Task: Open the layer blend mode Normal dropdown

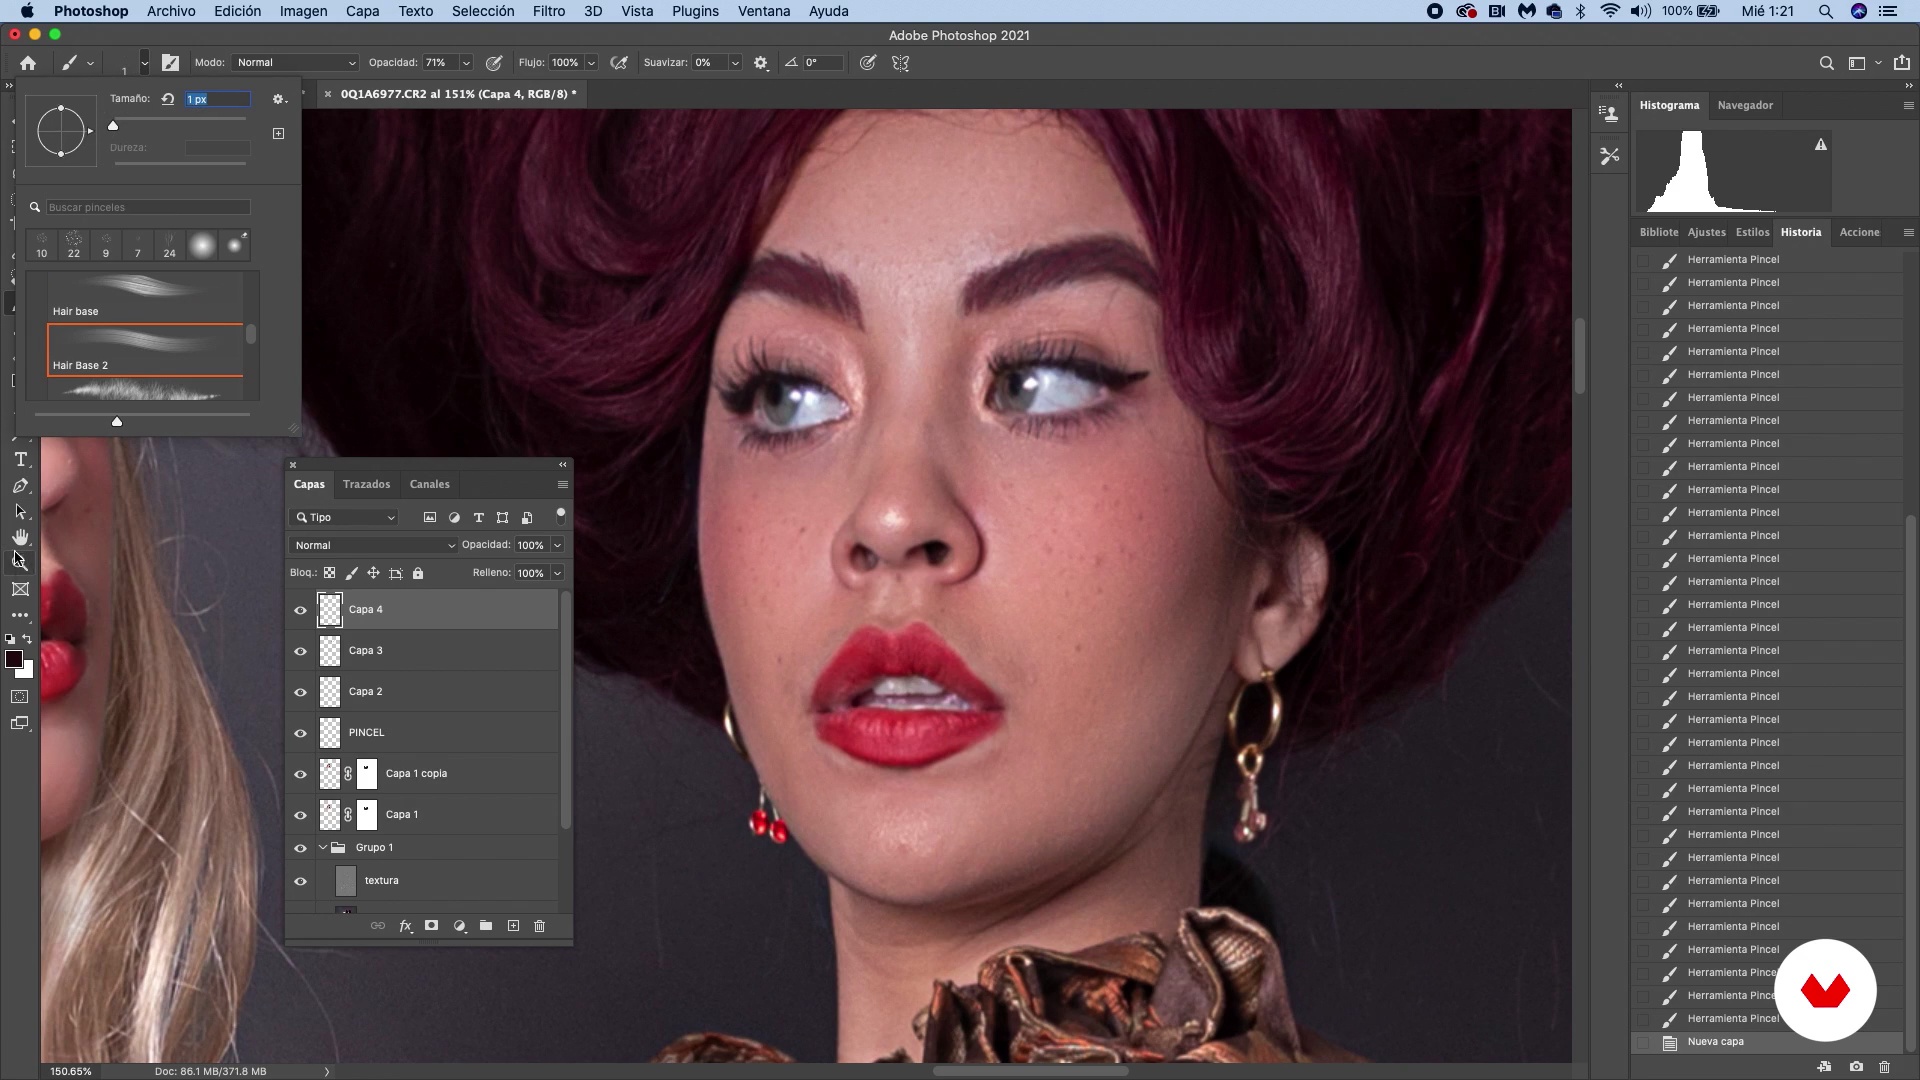Action: tap(373, 546)
